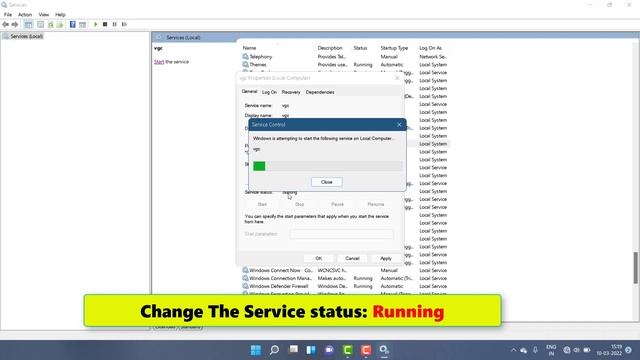Open Task View from taskbar
640x360 pixels.
pyautogui.click(x=293, y=350)
